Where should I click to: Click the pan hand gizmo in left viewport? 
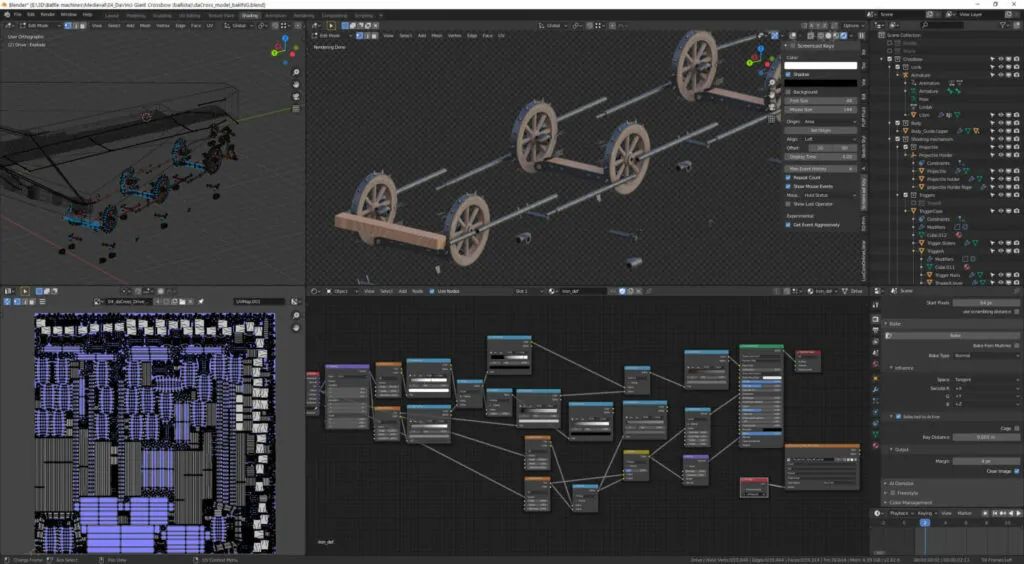(x=296, y=84)
